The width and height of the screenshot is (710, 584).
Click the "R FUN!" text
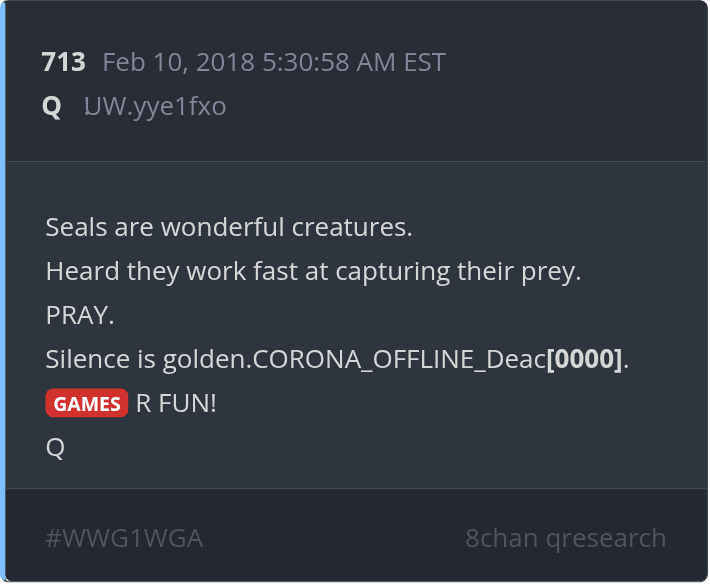[176, 404]
